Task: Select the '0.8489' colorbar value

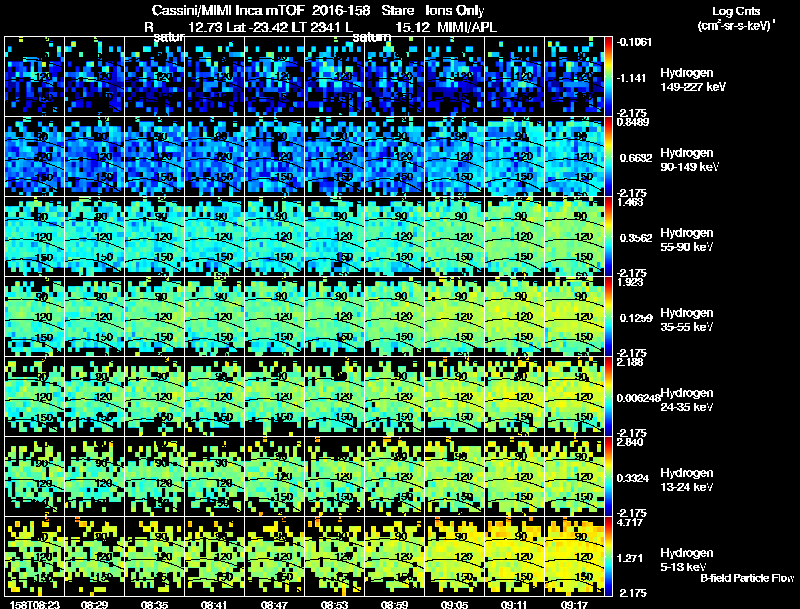Action: (633, 122)
